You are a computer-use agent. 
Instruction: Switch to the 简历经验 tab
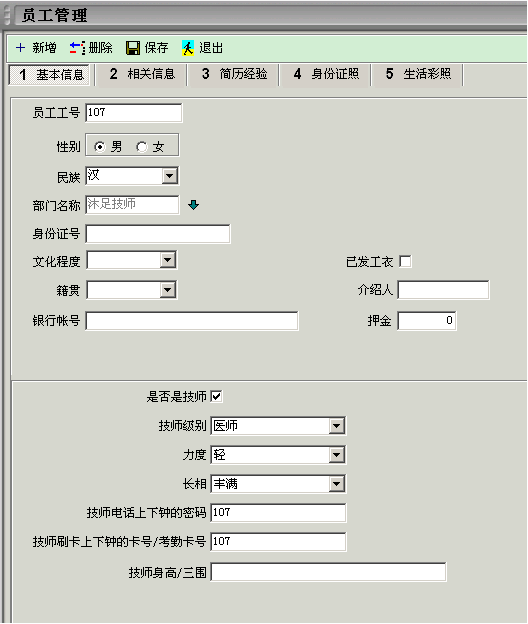pyautogui.click(x=234, y=74)
